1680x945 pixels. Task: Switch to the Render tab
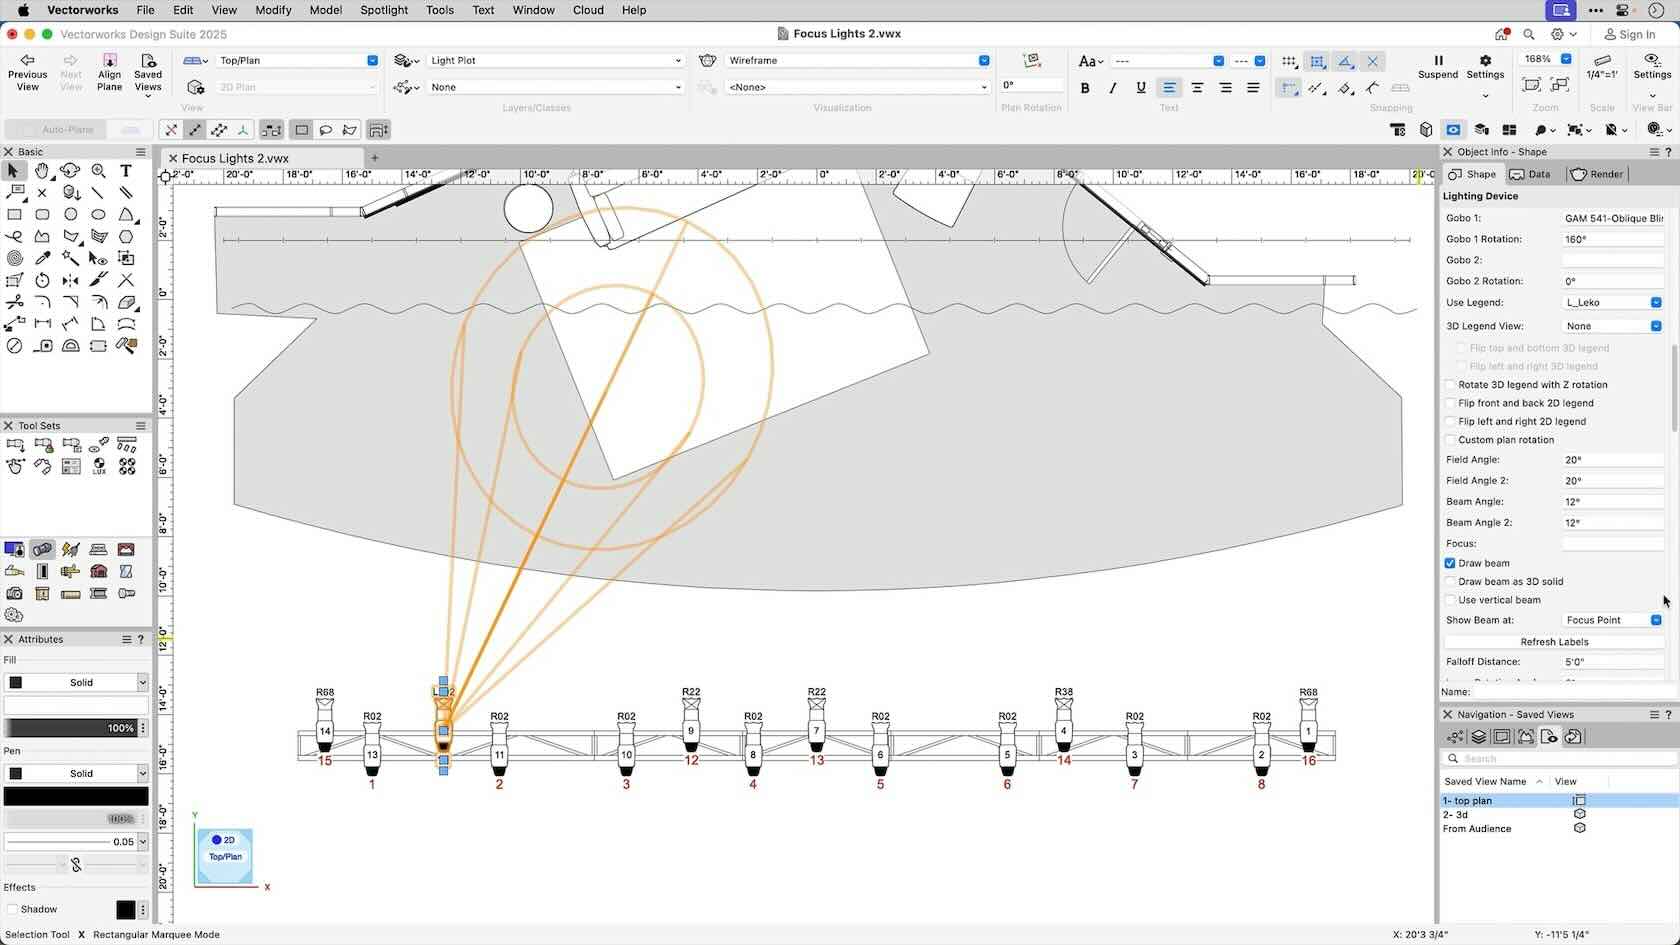coord(1597,174)
